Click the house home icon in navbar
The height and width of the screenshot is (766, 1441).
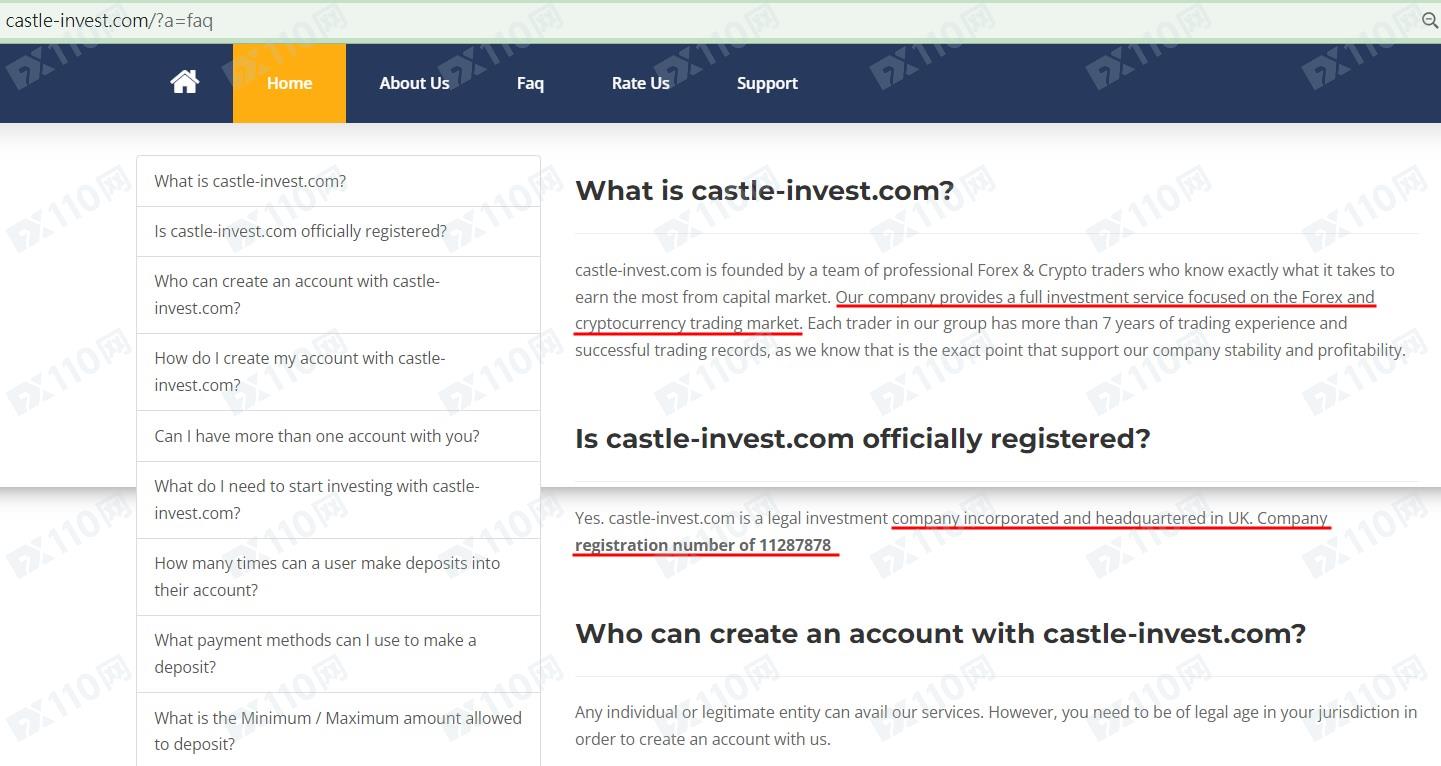pos(185,82)
